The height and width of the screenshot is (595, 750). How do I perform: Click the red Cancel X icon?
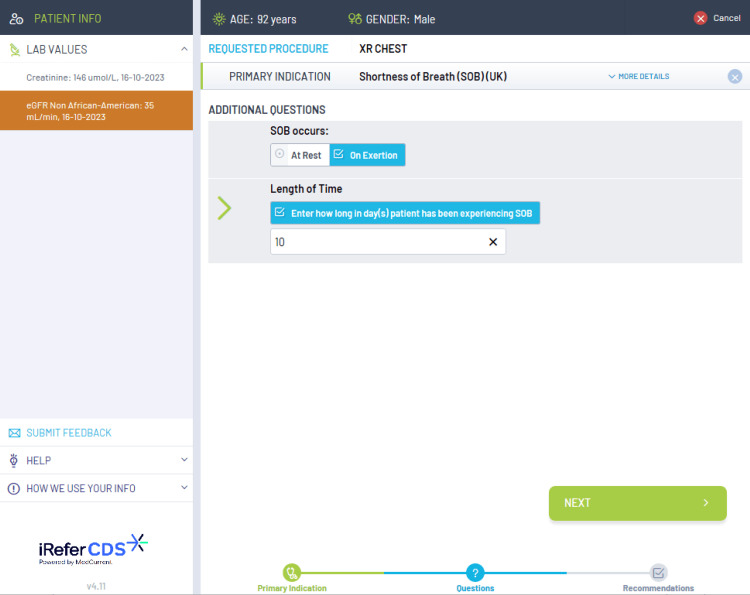701,18
